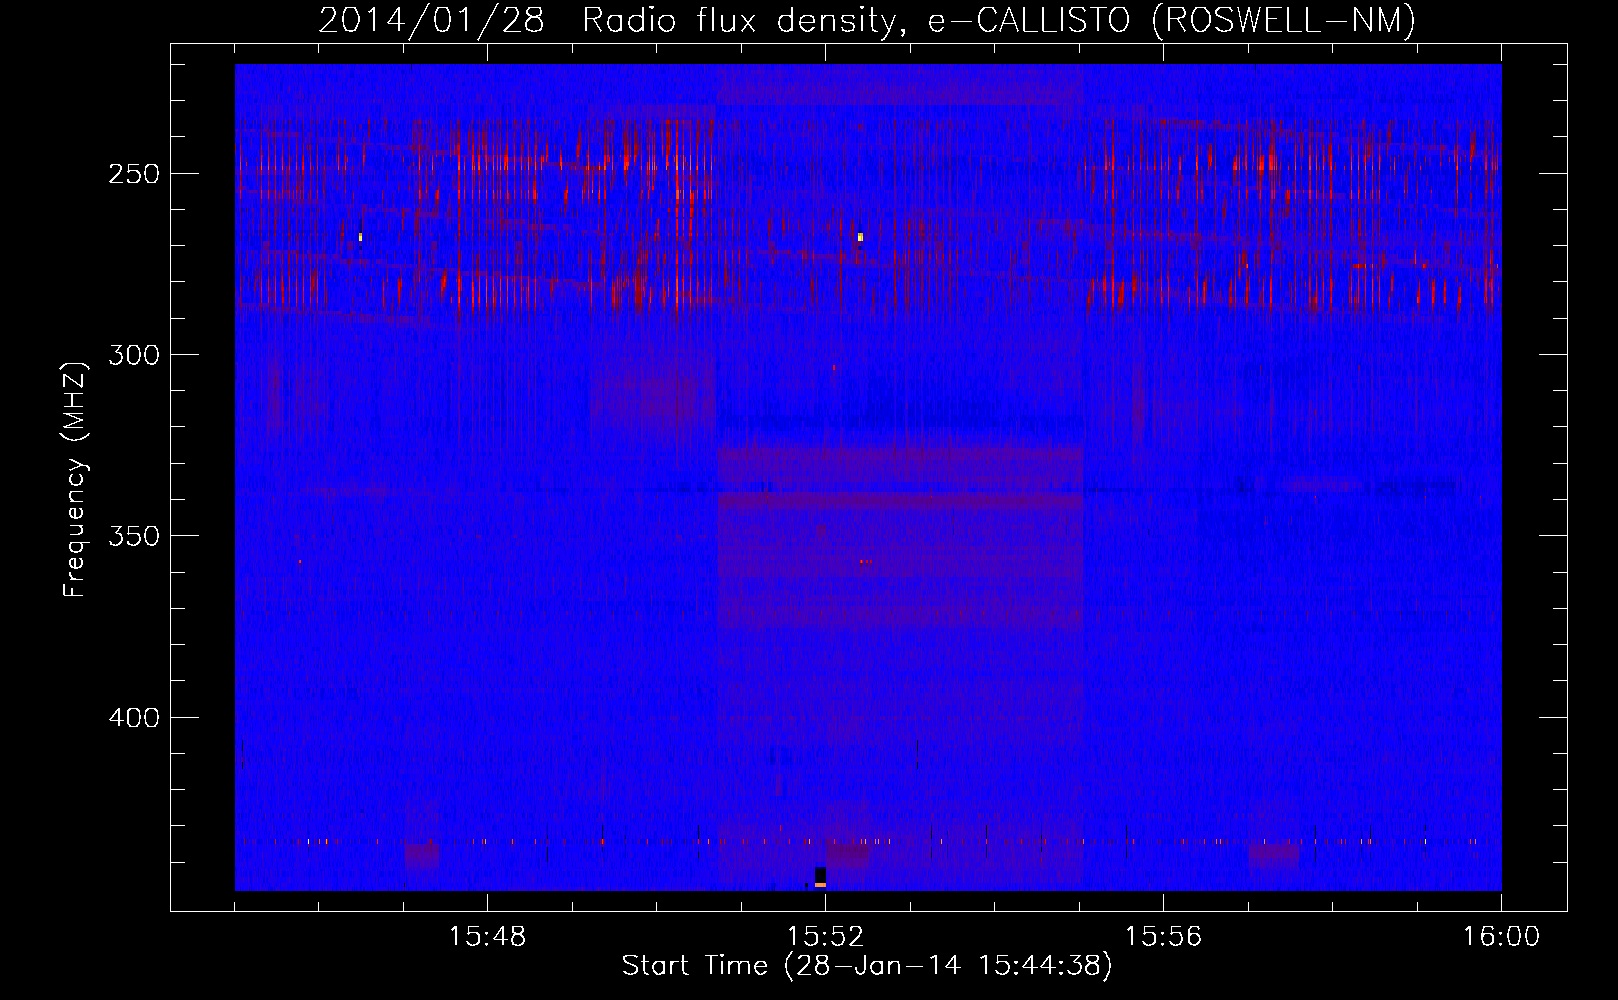Click the bright yellow spot near 15:52
Screen dimensions: 1618x1000
pos(860,237)
